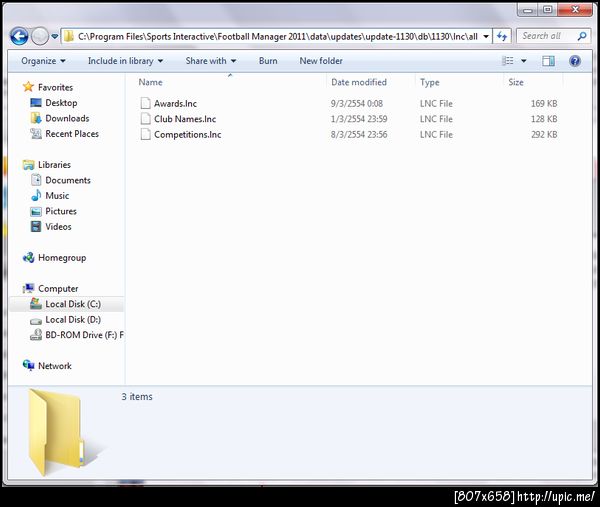Screen dimensions: 600x507
Task: Click the 292 KB size cell
Action: pos(544,135)
